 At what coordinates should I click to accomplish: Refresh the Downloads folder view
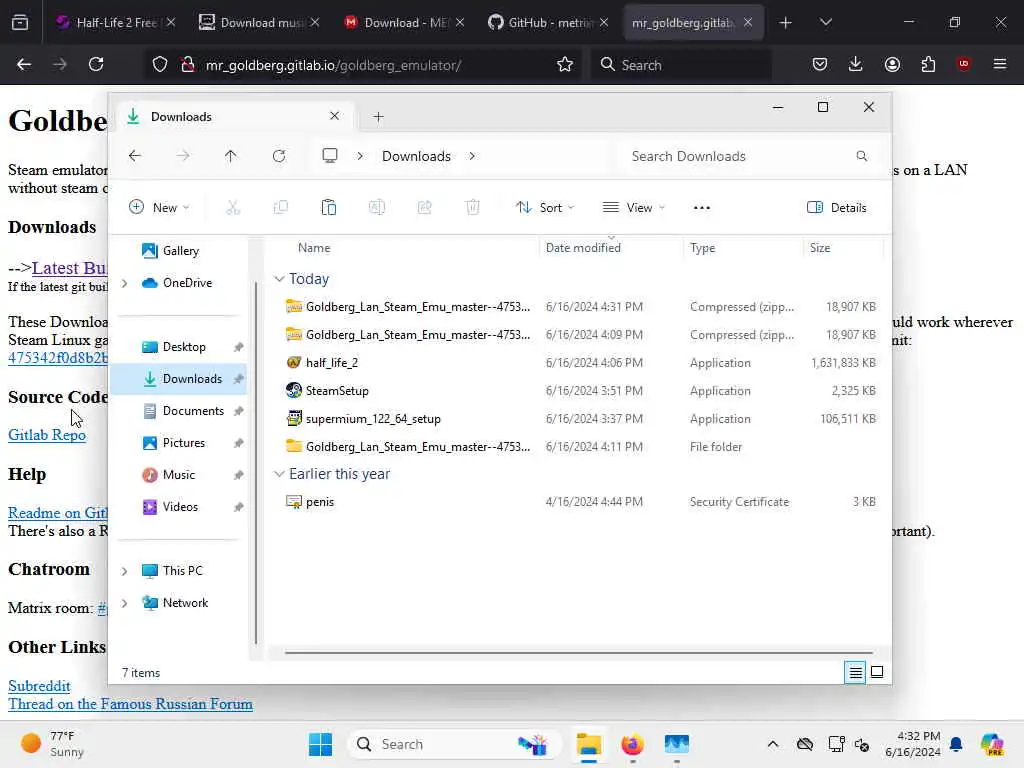[279, 156]
